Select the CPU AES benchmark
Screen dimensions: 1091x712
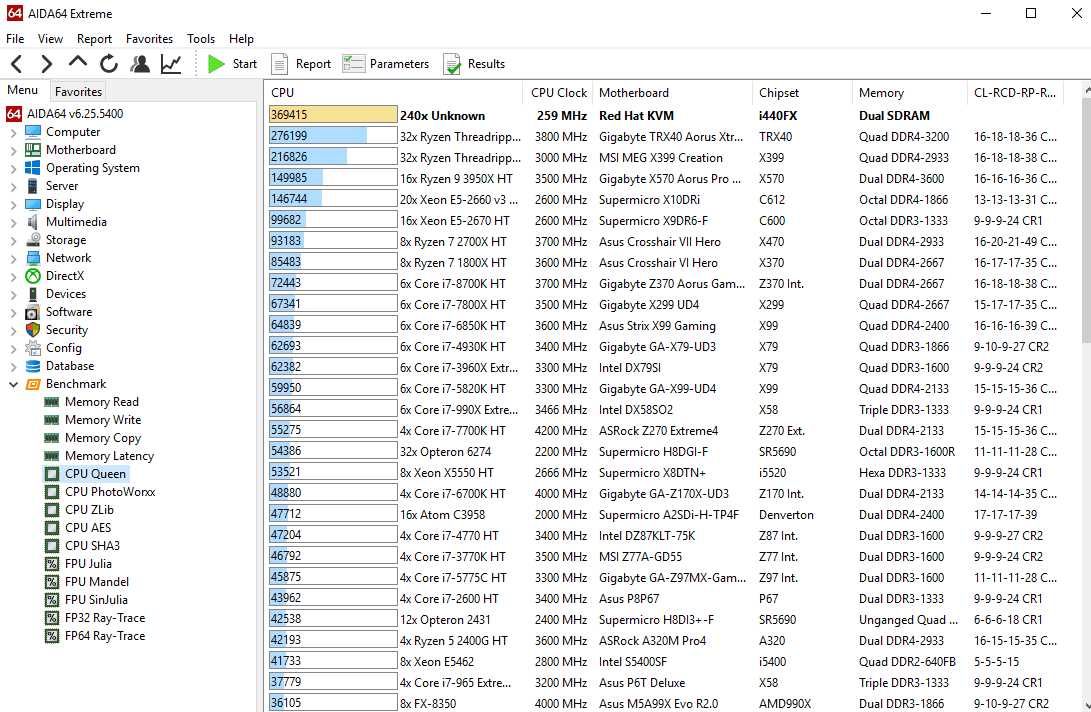coord(88,528)
